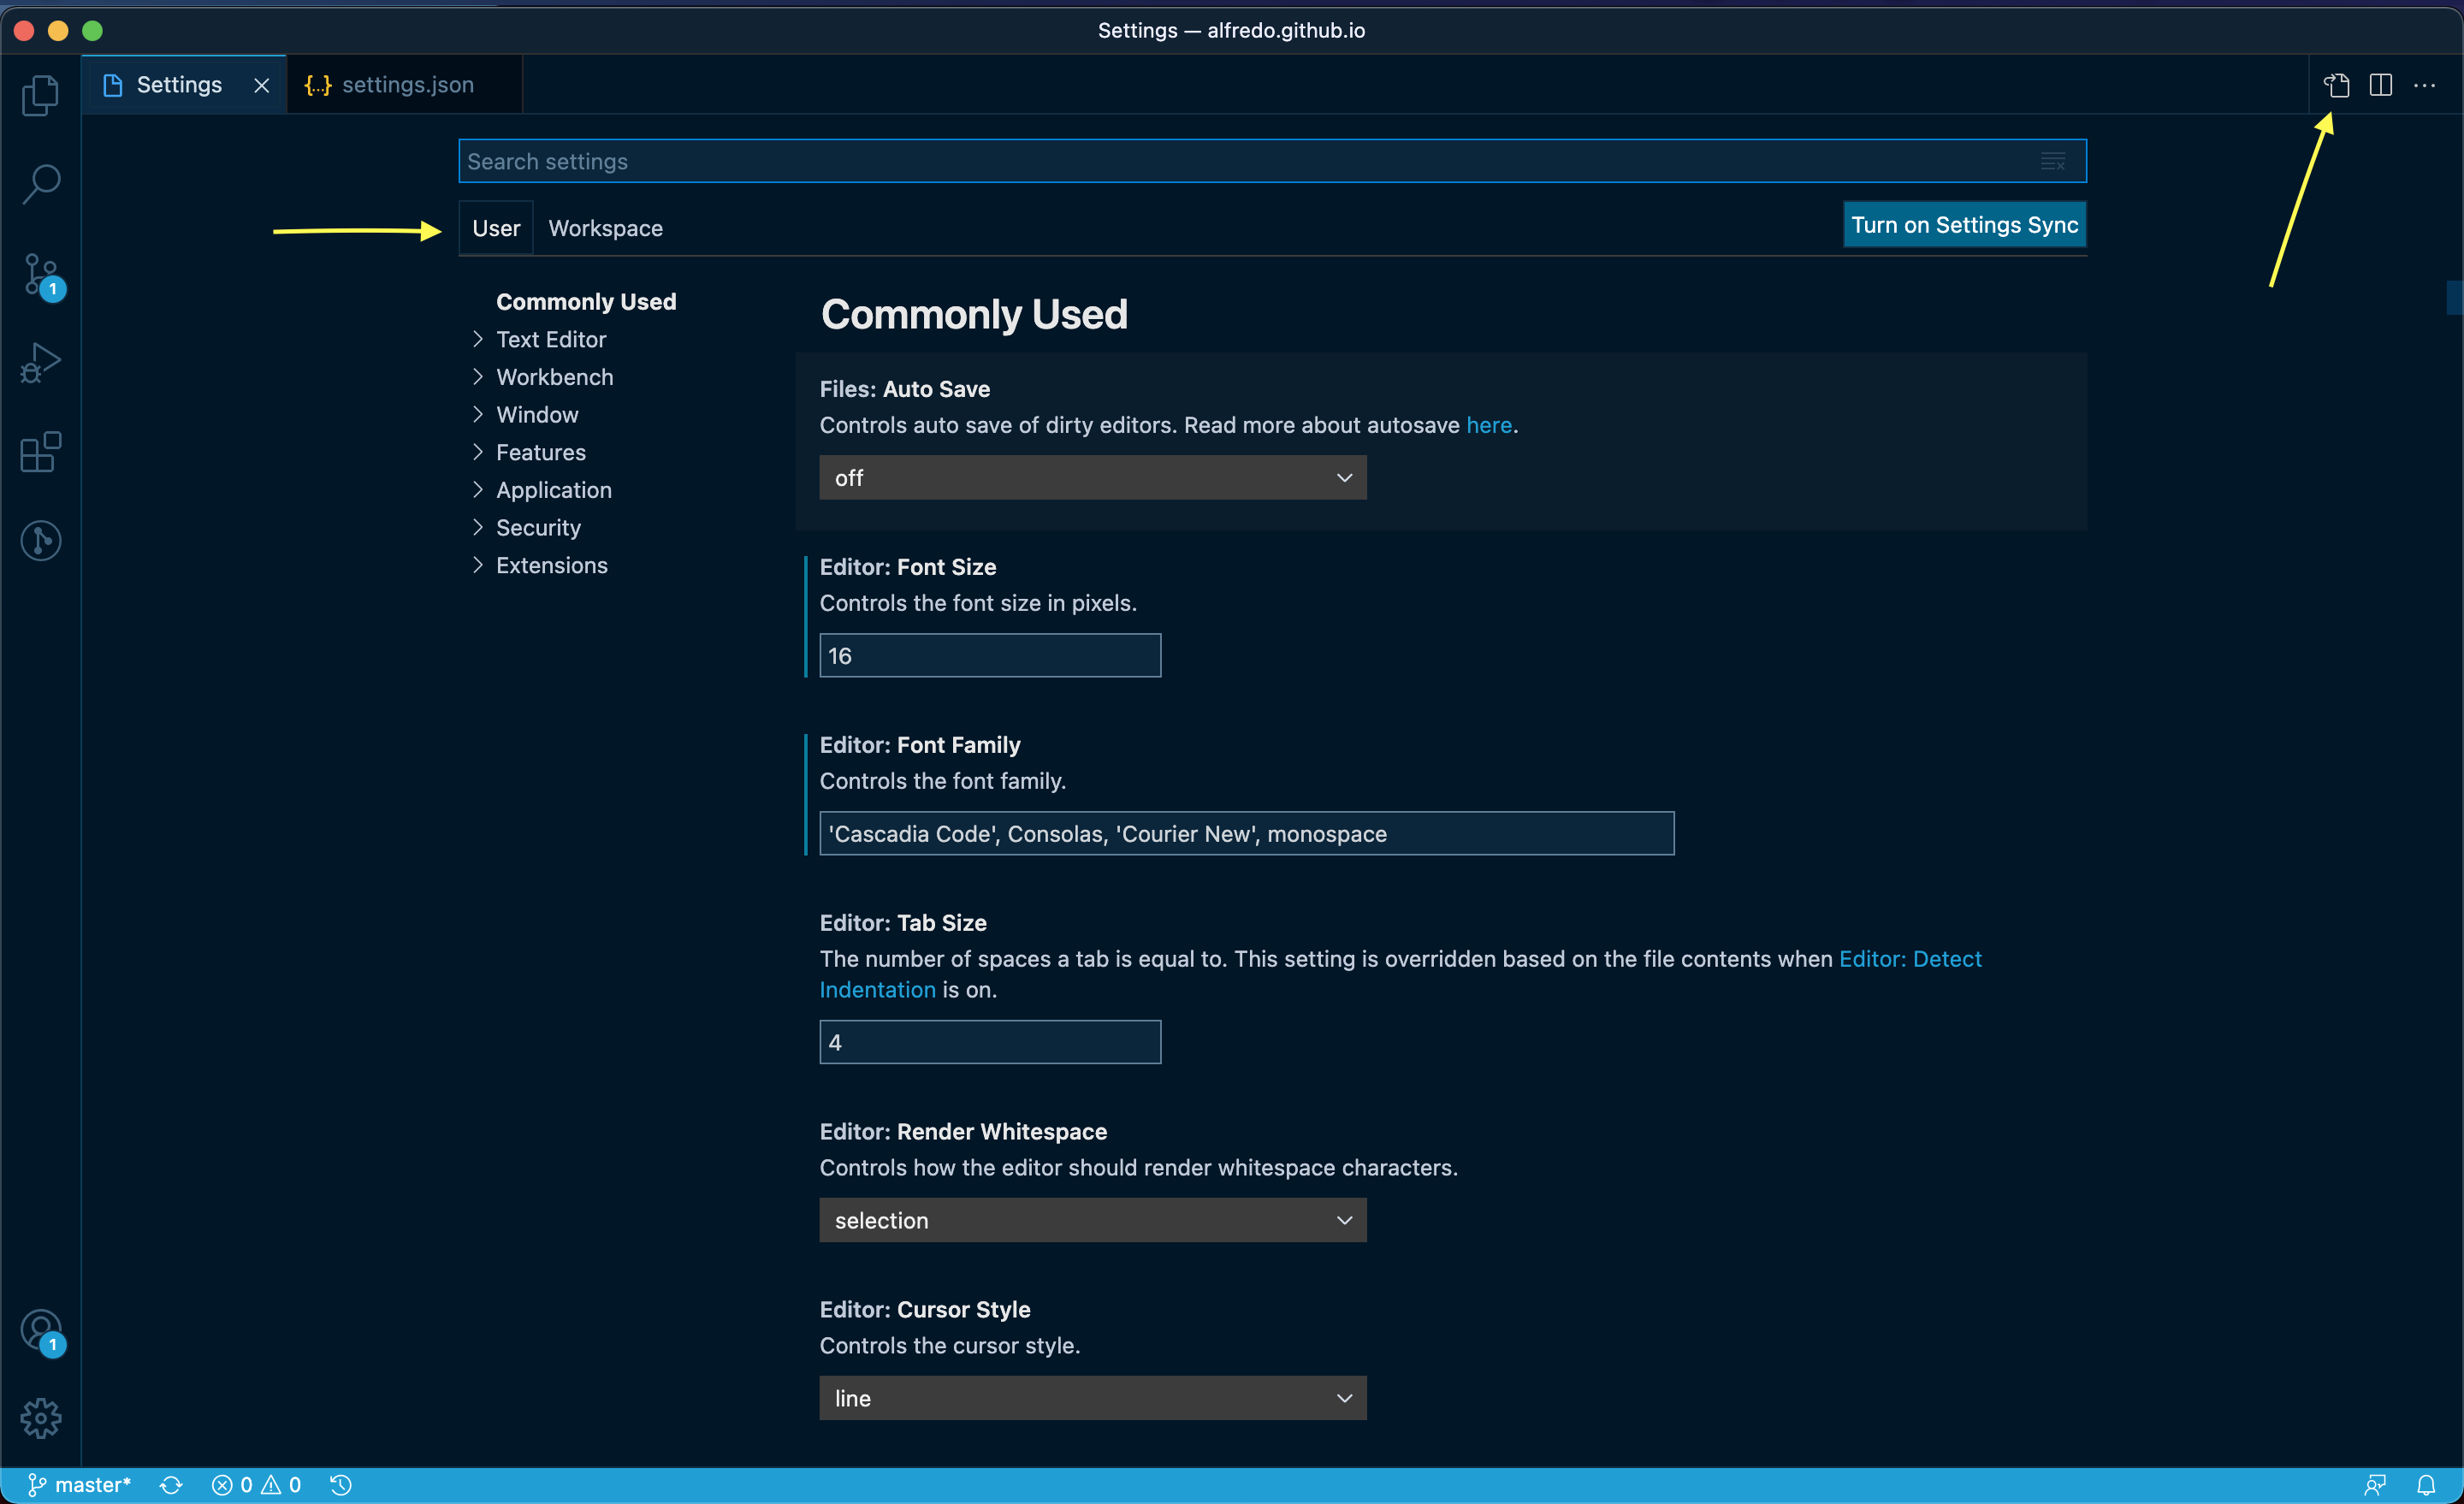The image size is (2464, 1504).
Task: Open the Explorer view in activity bar
Action: [x=40, y=96]
